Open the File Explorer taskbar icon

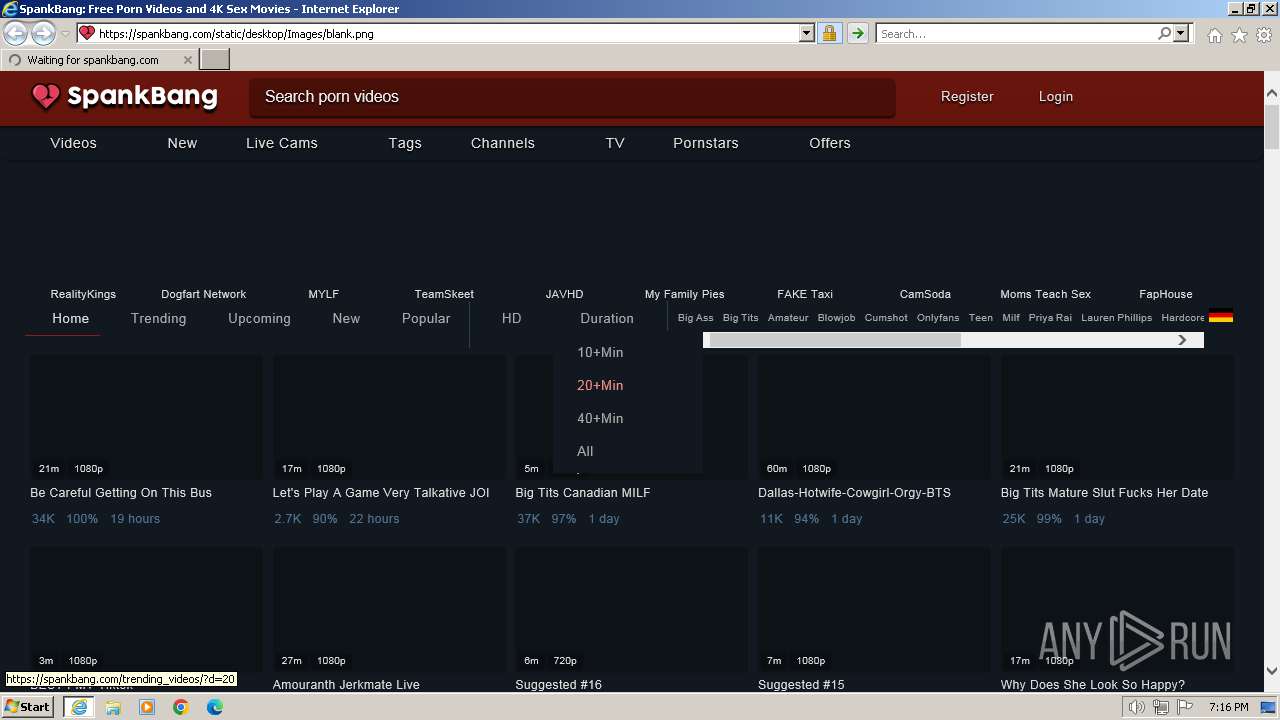click(x=113, y=707)
